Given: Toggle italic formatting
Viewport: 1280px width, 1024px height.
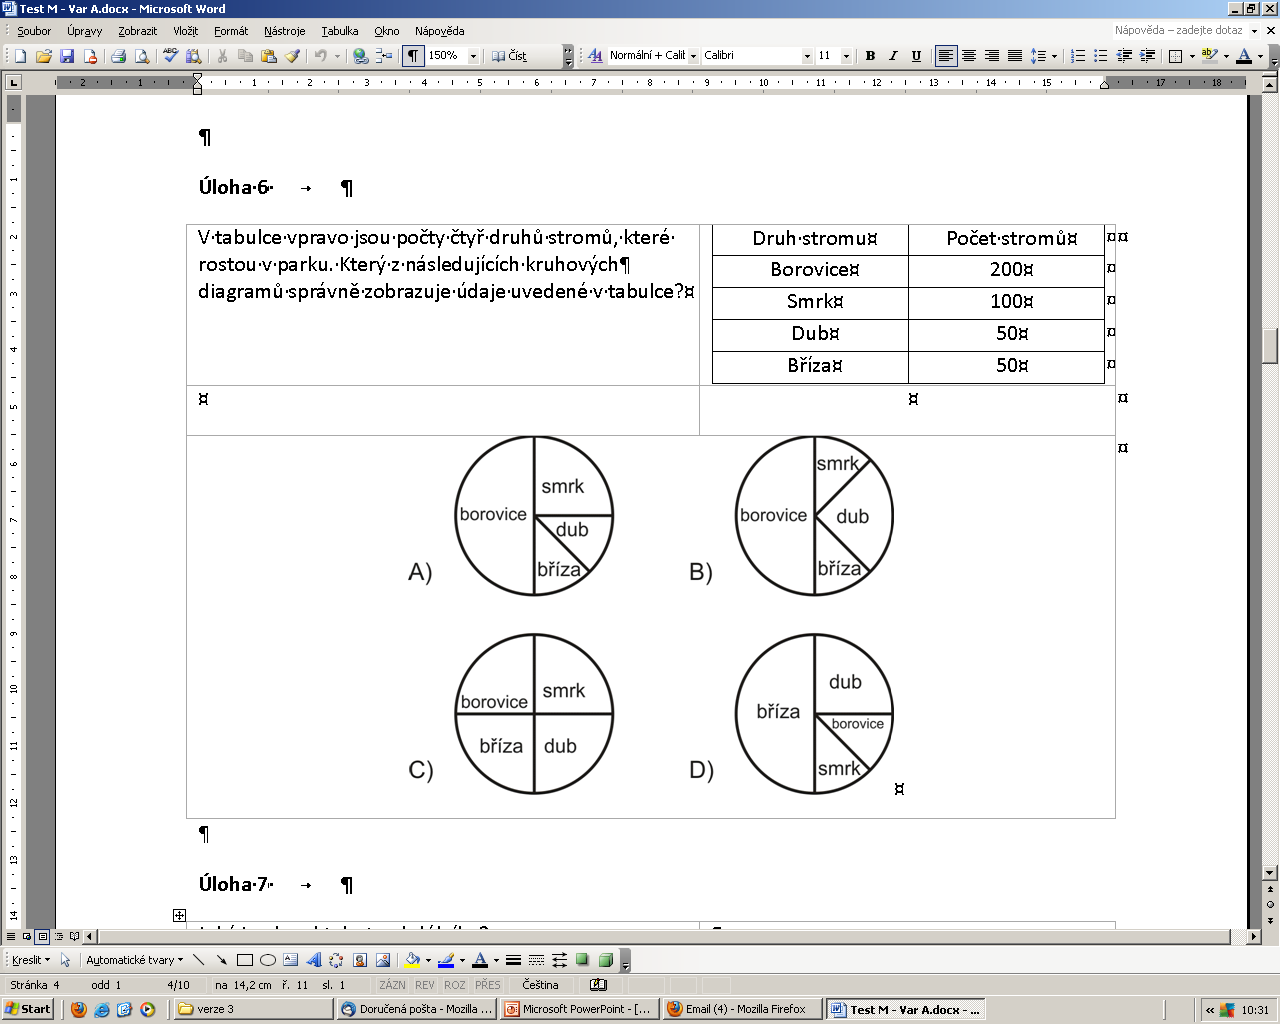Looking at the screenshot, I should pos(893,56).
